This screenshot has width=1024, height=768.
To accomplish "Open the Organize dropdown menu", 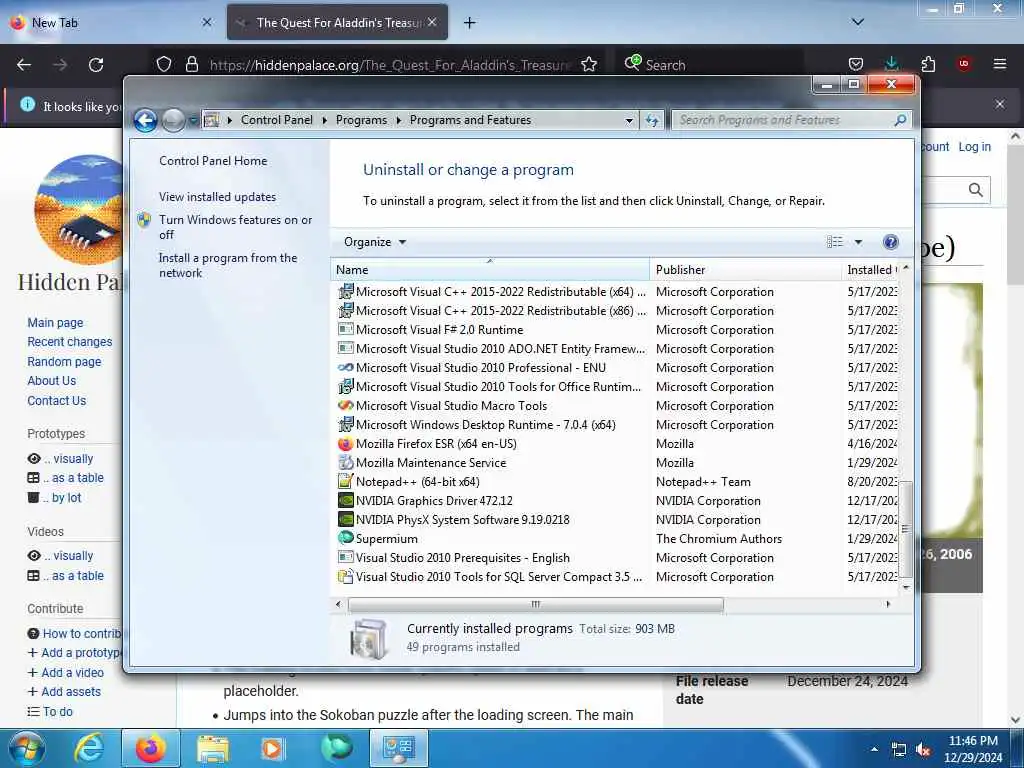I will tap(375, 242).
